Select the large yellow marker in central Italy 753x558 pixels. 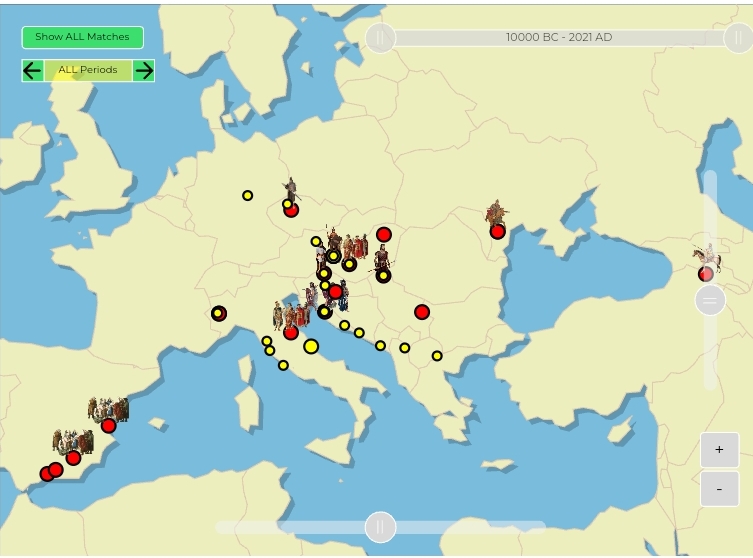pos(311,346)
